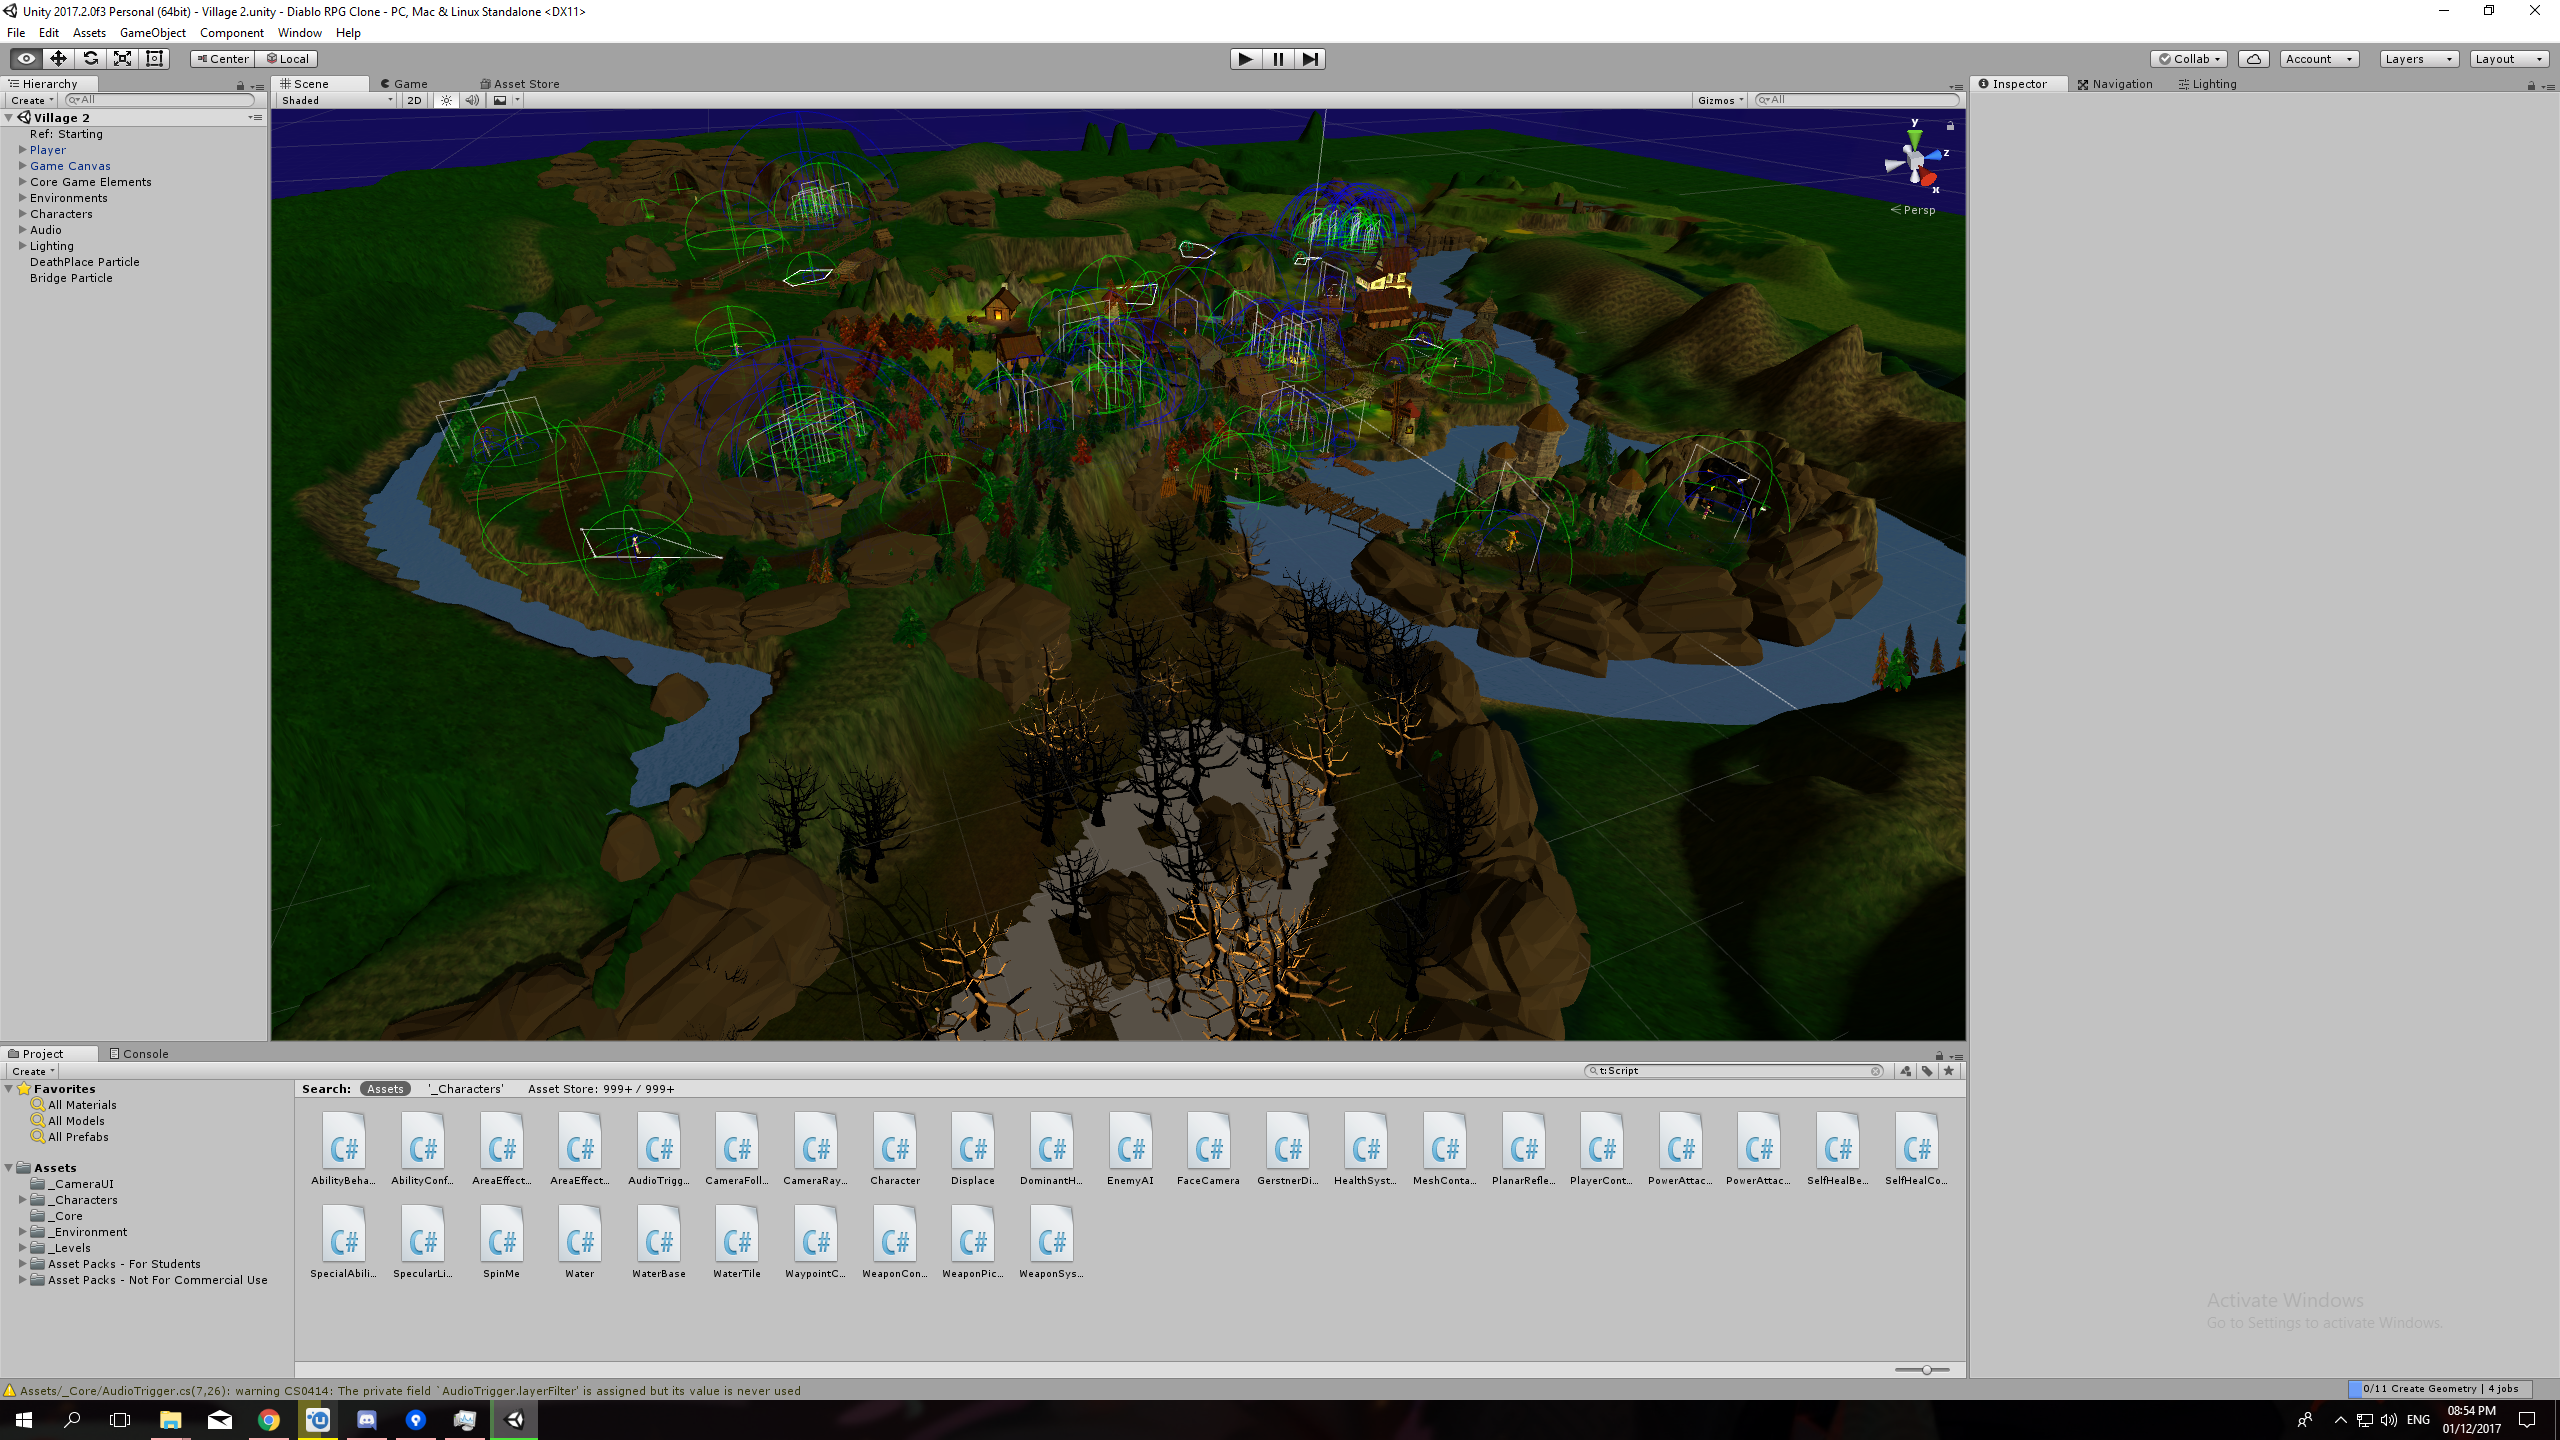
Task: Toggle scene lighting sun icon
Action: pyautogui.click(x=446, y=100)
